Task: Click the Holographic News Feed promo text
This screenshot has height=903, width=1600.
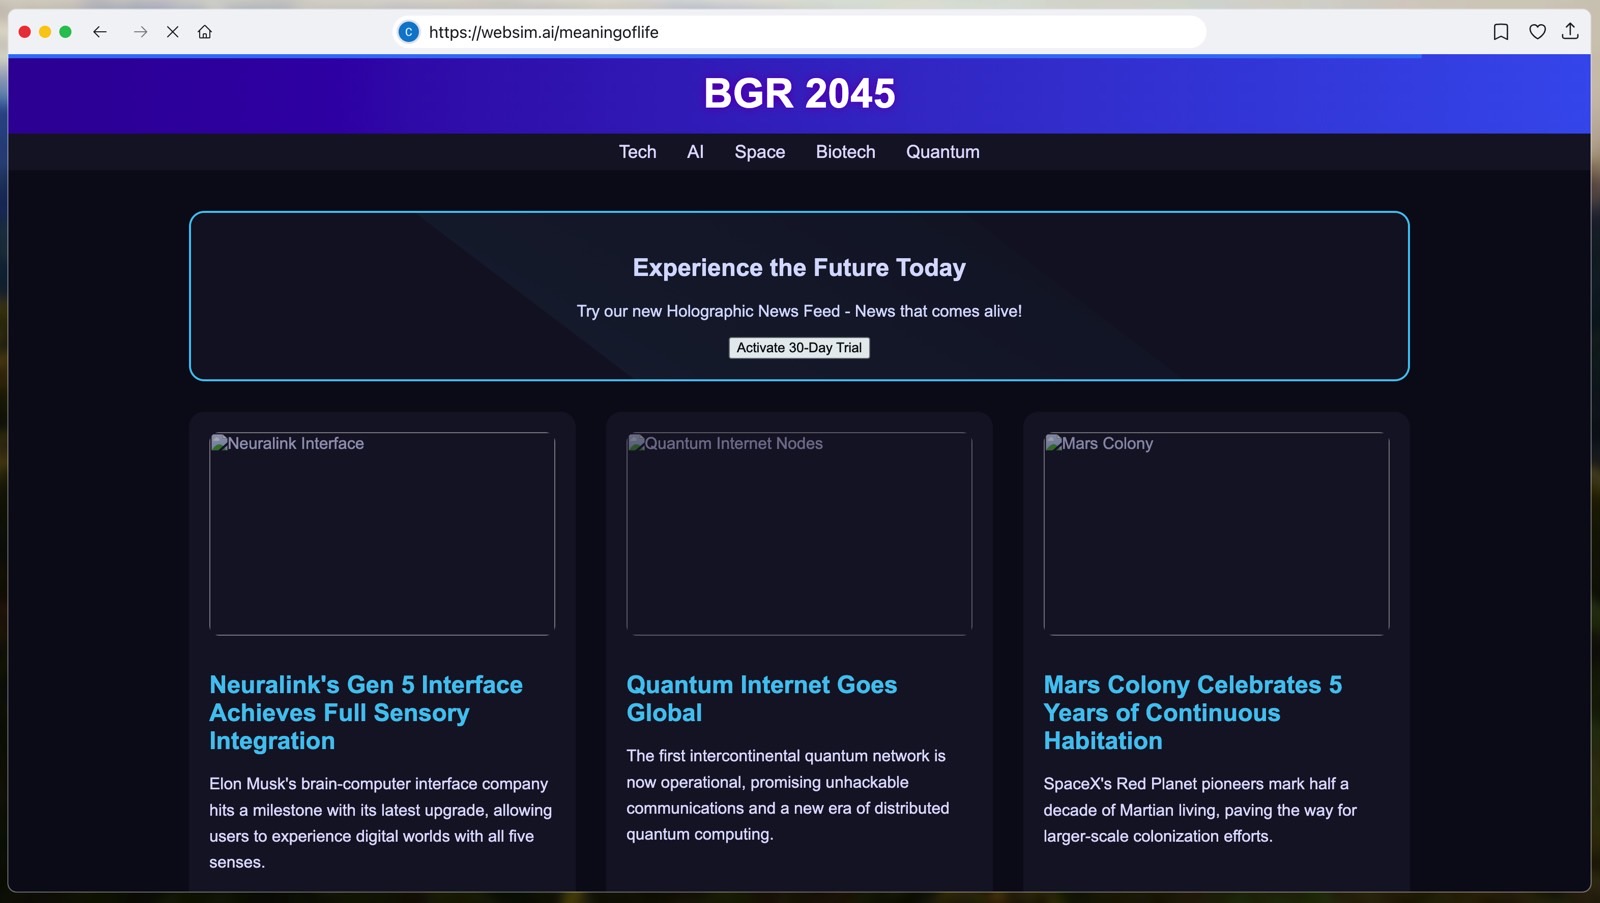Action: 799,311
